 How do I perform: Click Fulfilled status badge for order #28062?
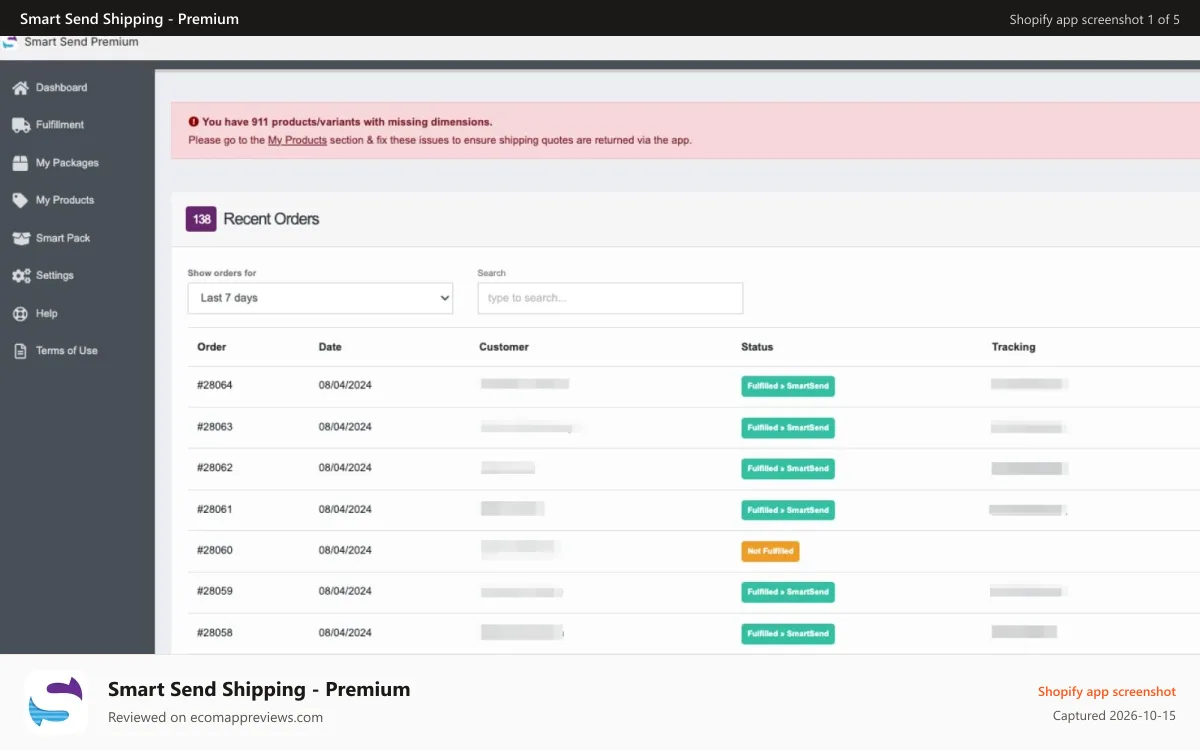[788, 469]
